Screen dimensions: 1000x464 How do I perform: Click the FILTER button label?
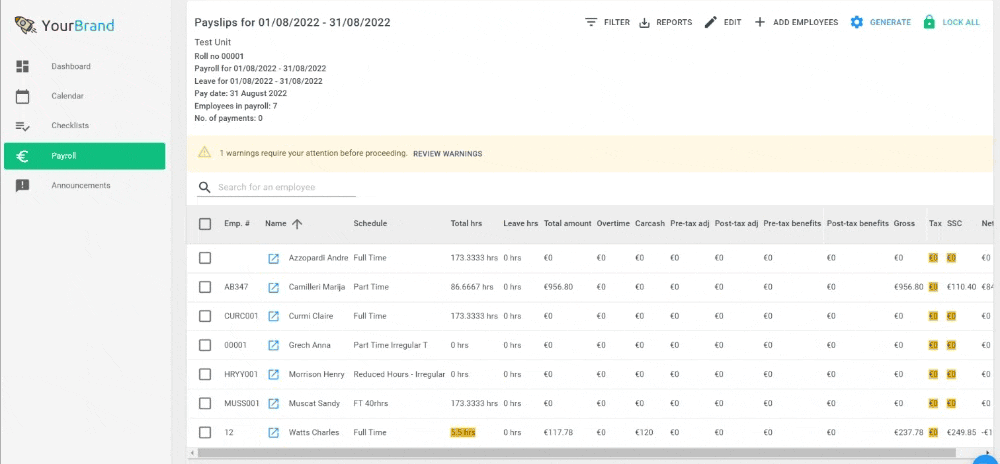[x=617, y=22]
